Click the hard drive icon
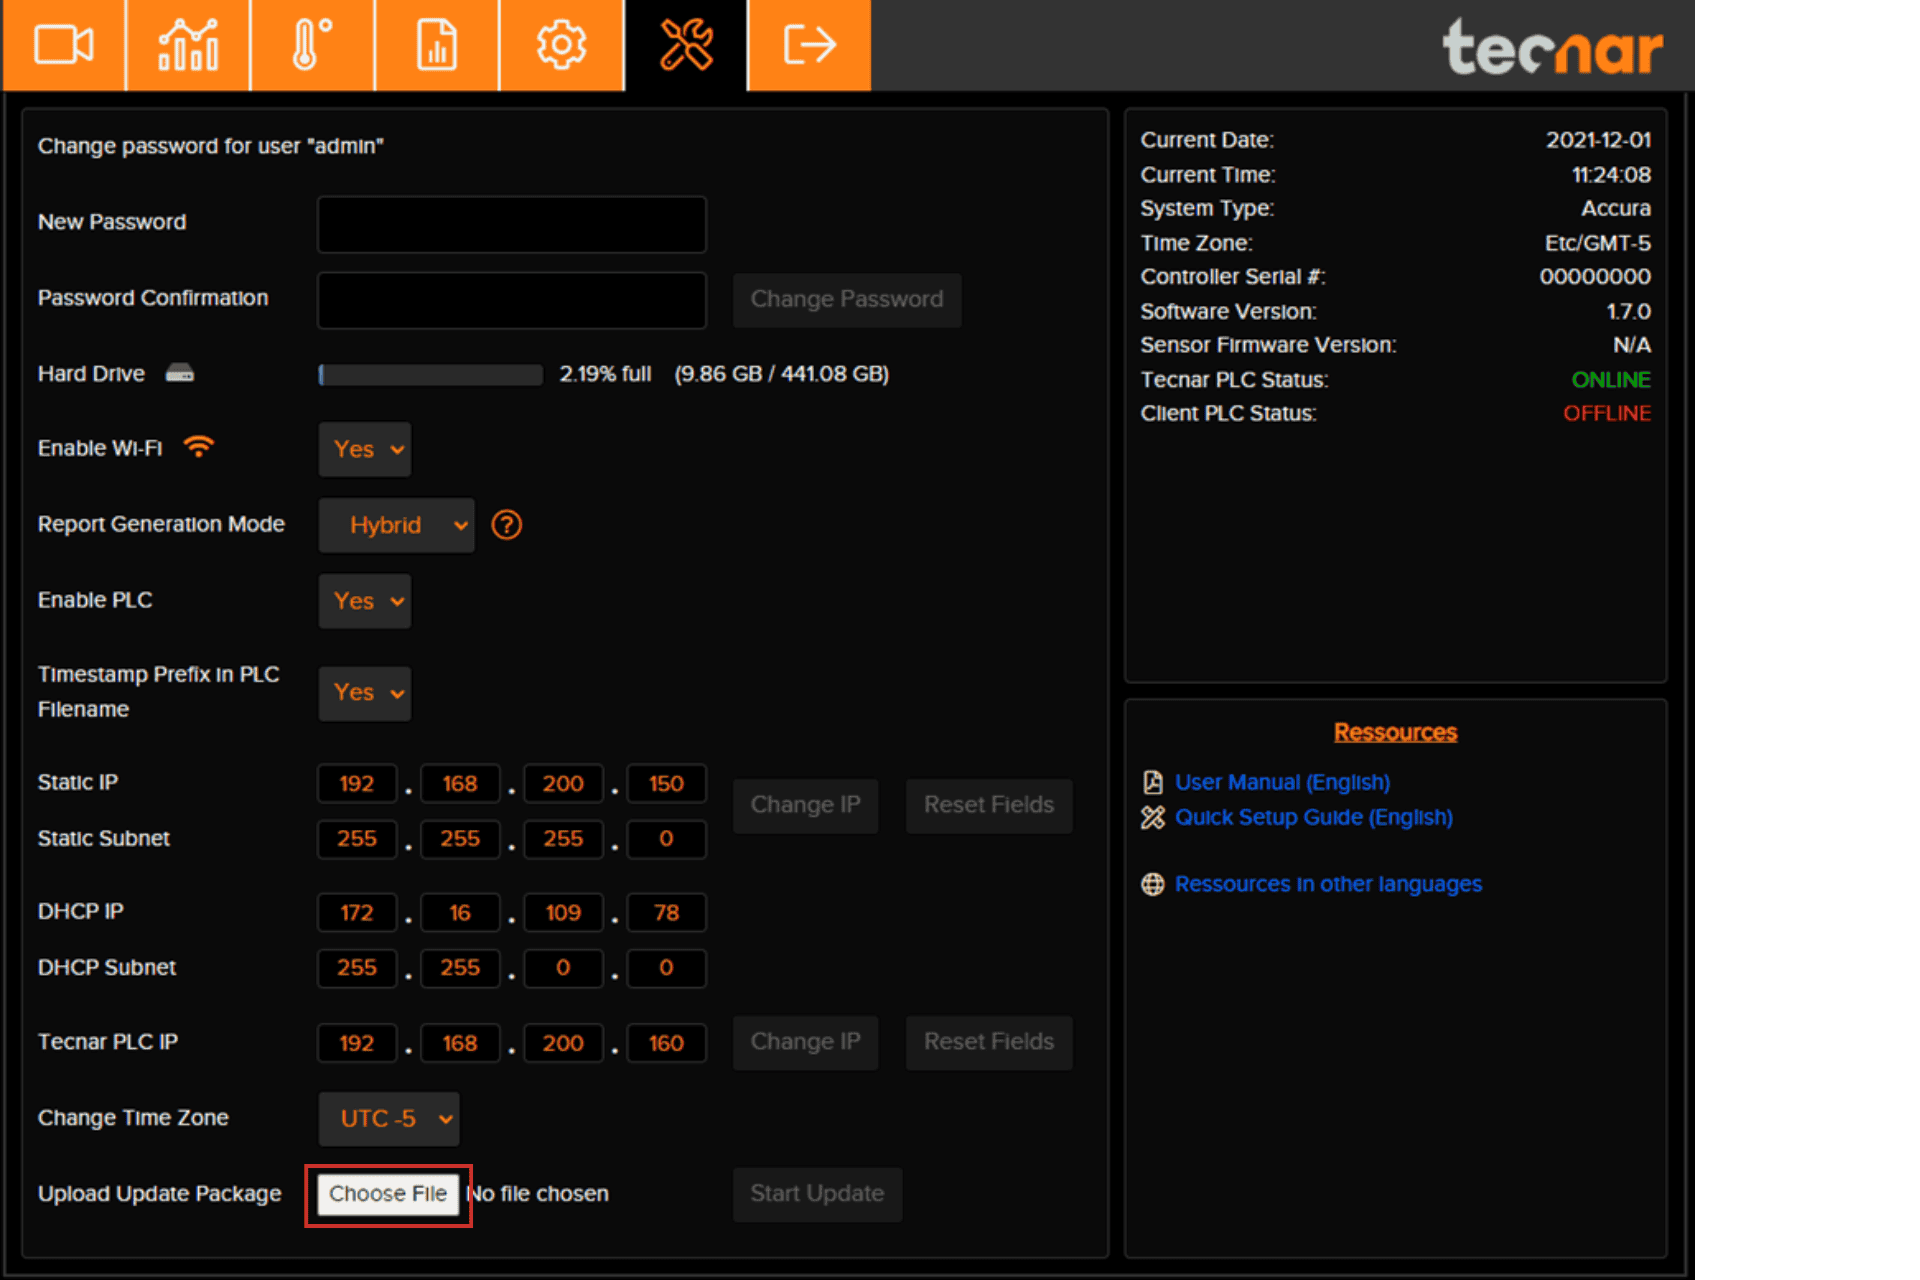Image resolution: width=1920 pixels, height=1280 pixels. (x=180, y=373)
